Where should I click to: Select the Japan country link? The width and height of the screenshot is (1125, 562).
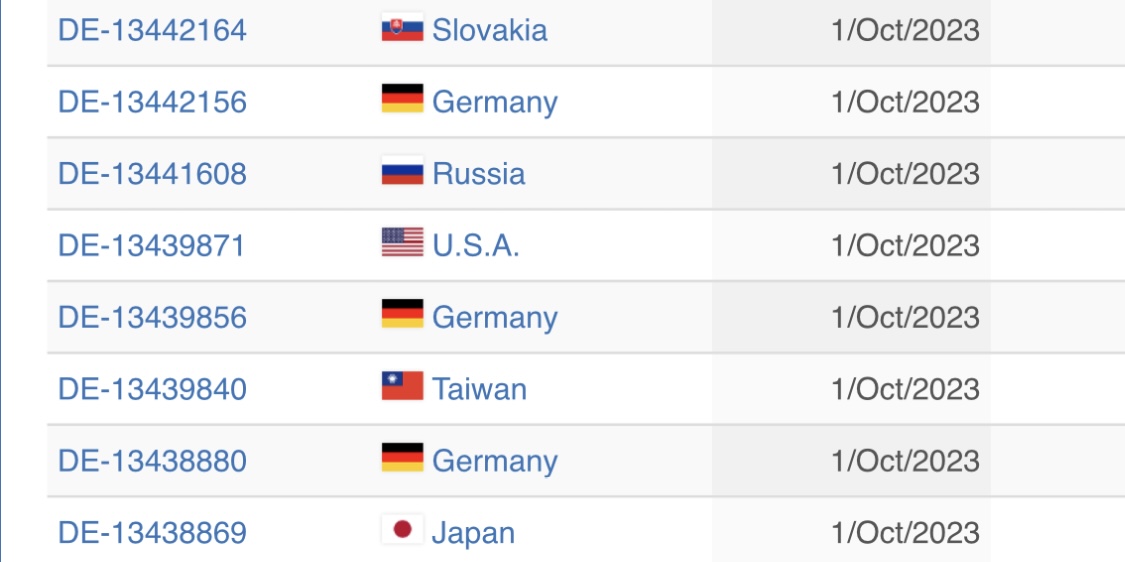[474, 533]
